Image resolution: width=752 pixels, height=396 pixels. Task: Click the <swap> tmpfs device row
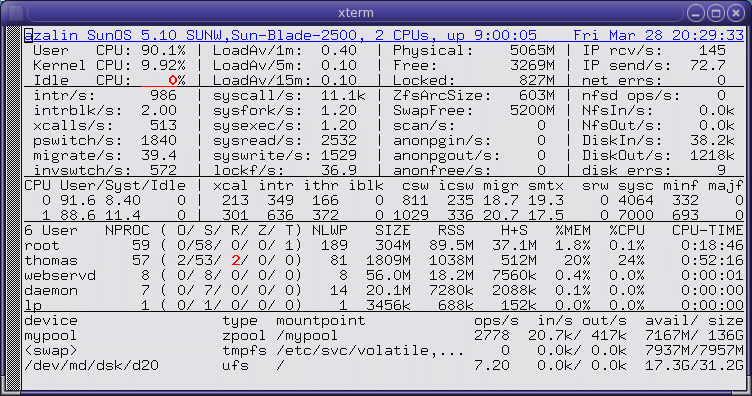click(384, 351)
